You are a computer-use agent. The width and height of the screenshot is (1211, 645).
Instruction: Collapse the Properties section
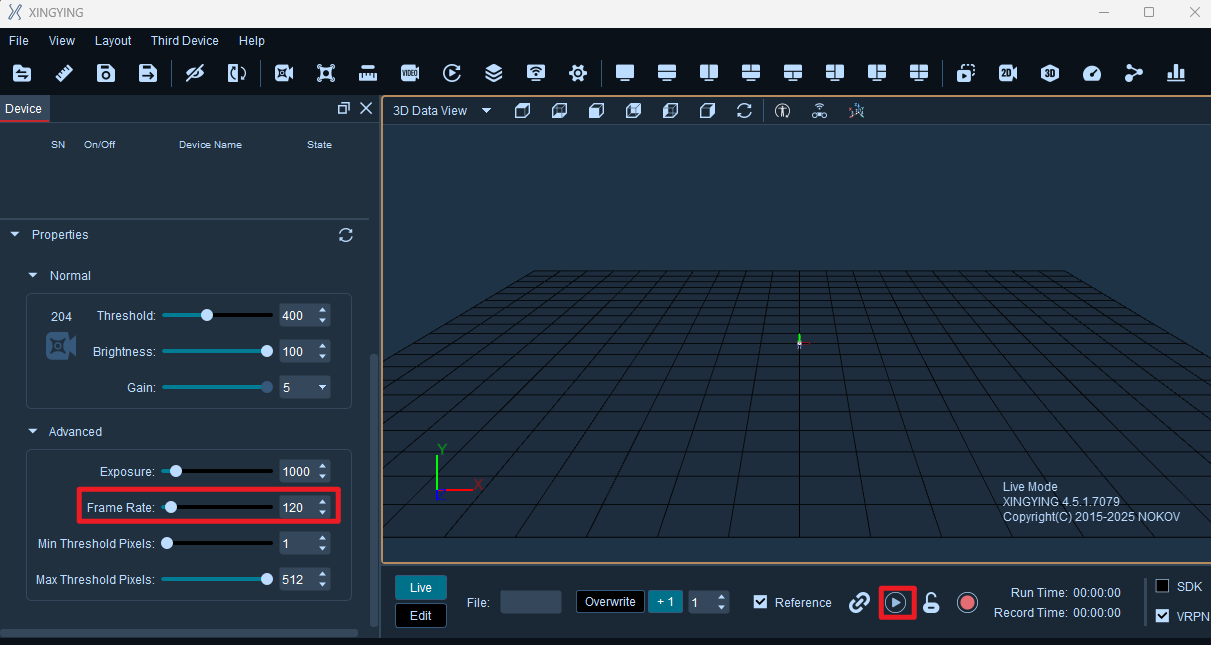click(x=15, y=235)
